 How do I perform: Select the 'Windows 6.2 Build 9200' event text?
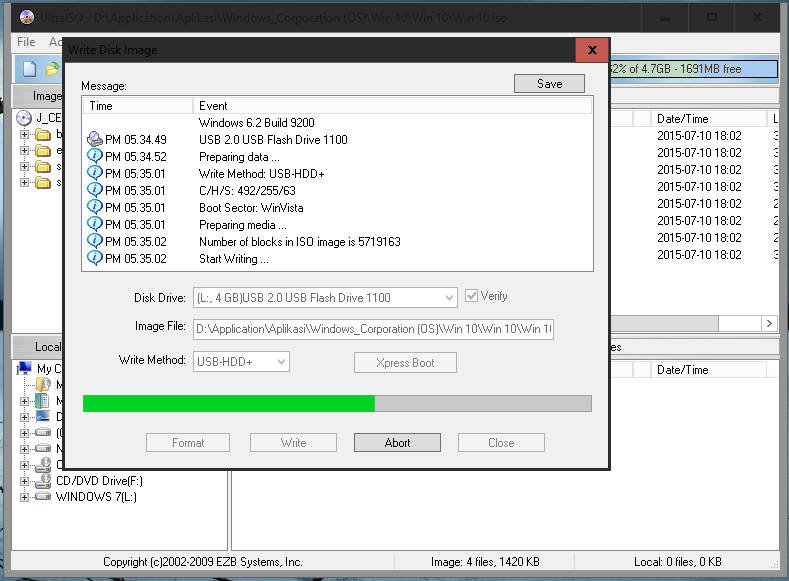(x=257, y=123)
